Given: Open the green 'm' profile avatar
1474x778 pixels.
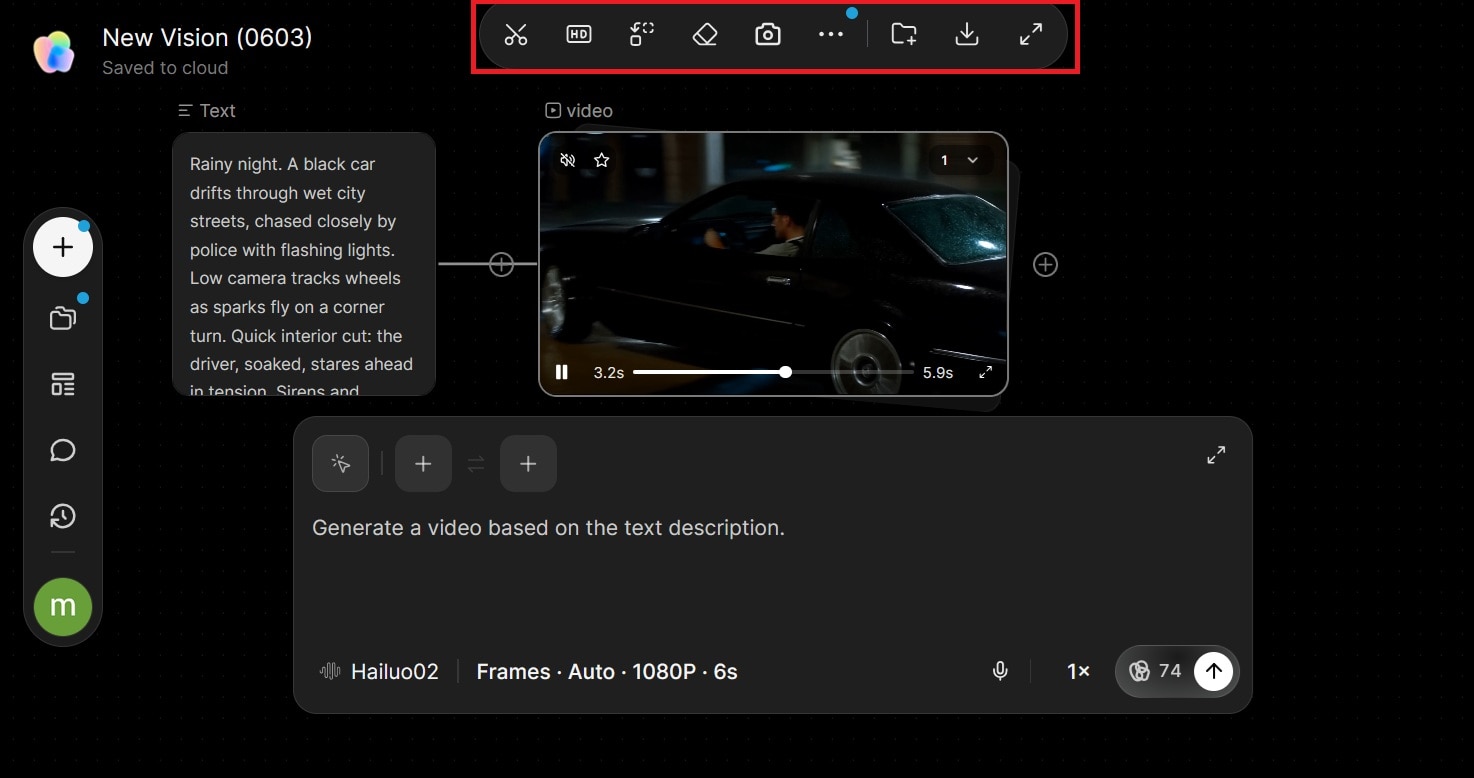Looking at the screenshot, I should tap(63, 607).
